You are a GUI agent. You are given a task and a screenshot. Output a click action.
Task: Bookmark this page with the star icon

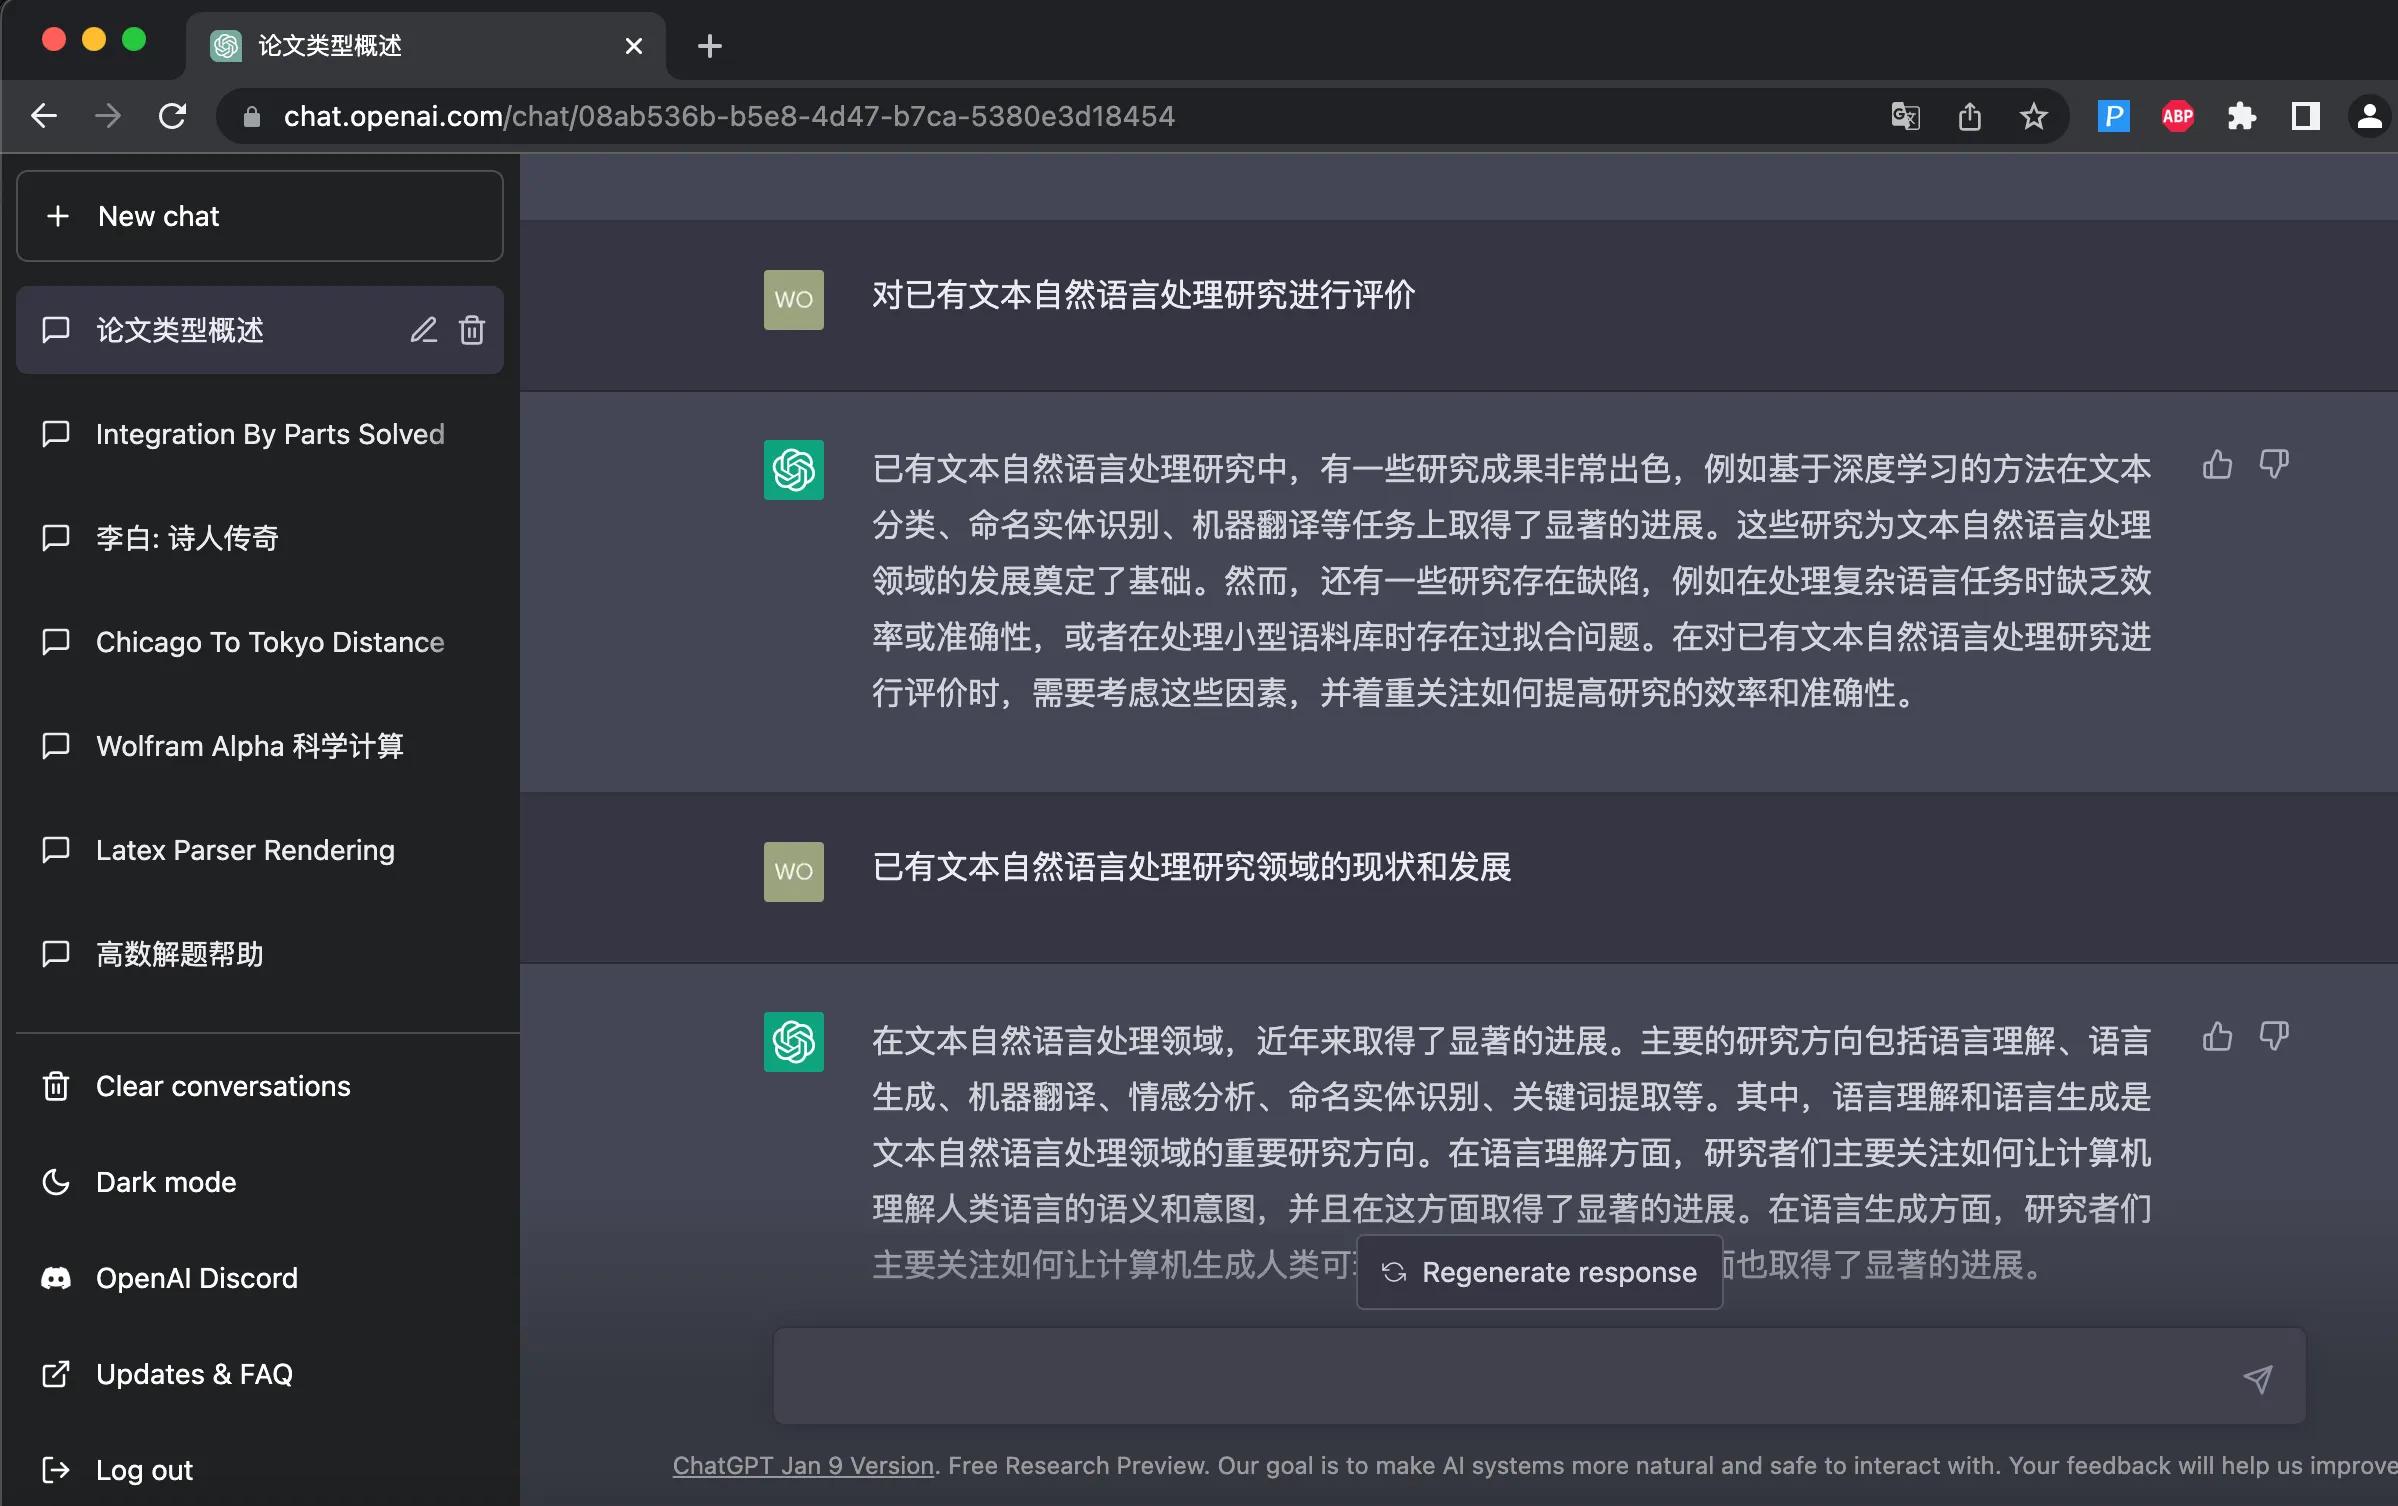click(x=2033, y=116)
